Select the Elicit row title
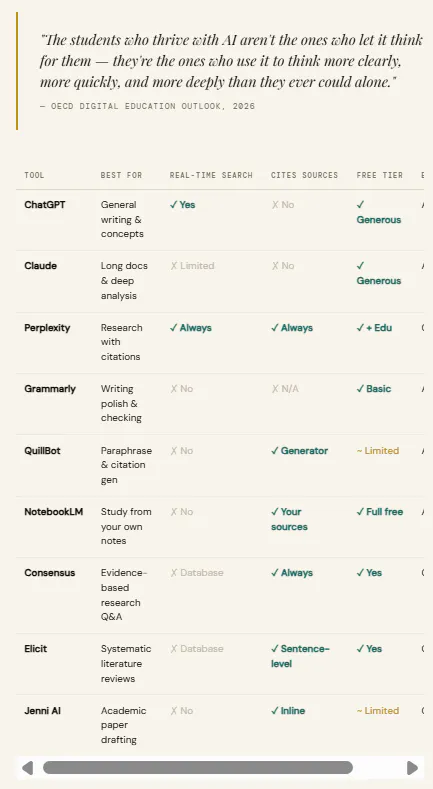 coord(35,649)
